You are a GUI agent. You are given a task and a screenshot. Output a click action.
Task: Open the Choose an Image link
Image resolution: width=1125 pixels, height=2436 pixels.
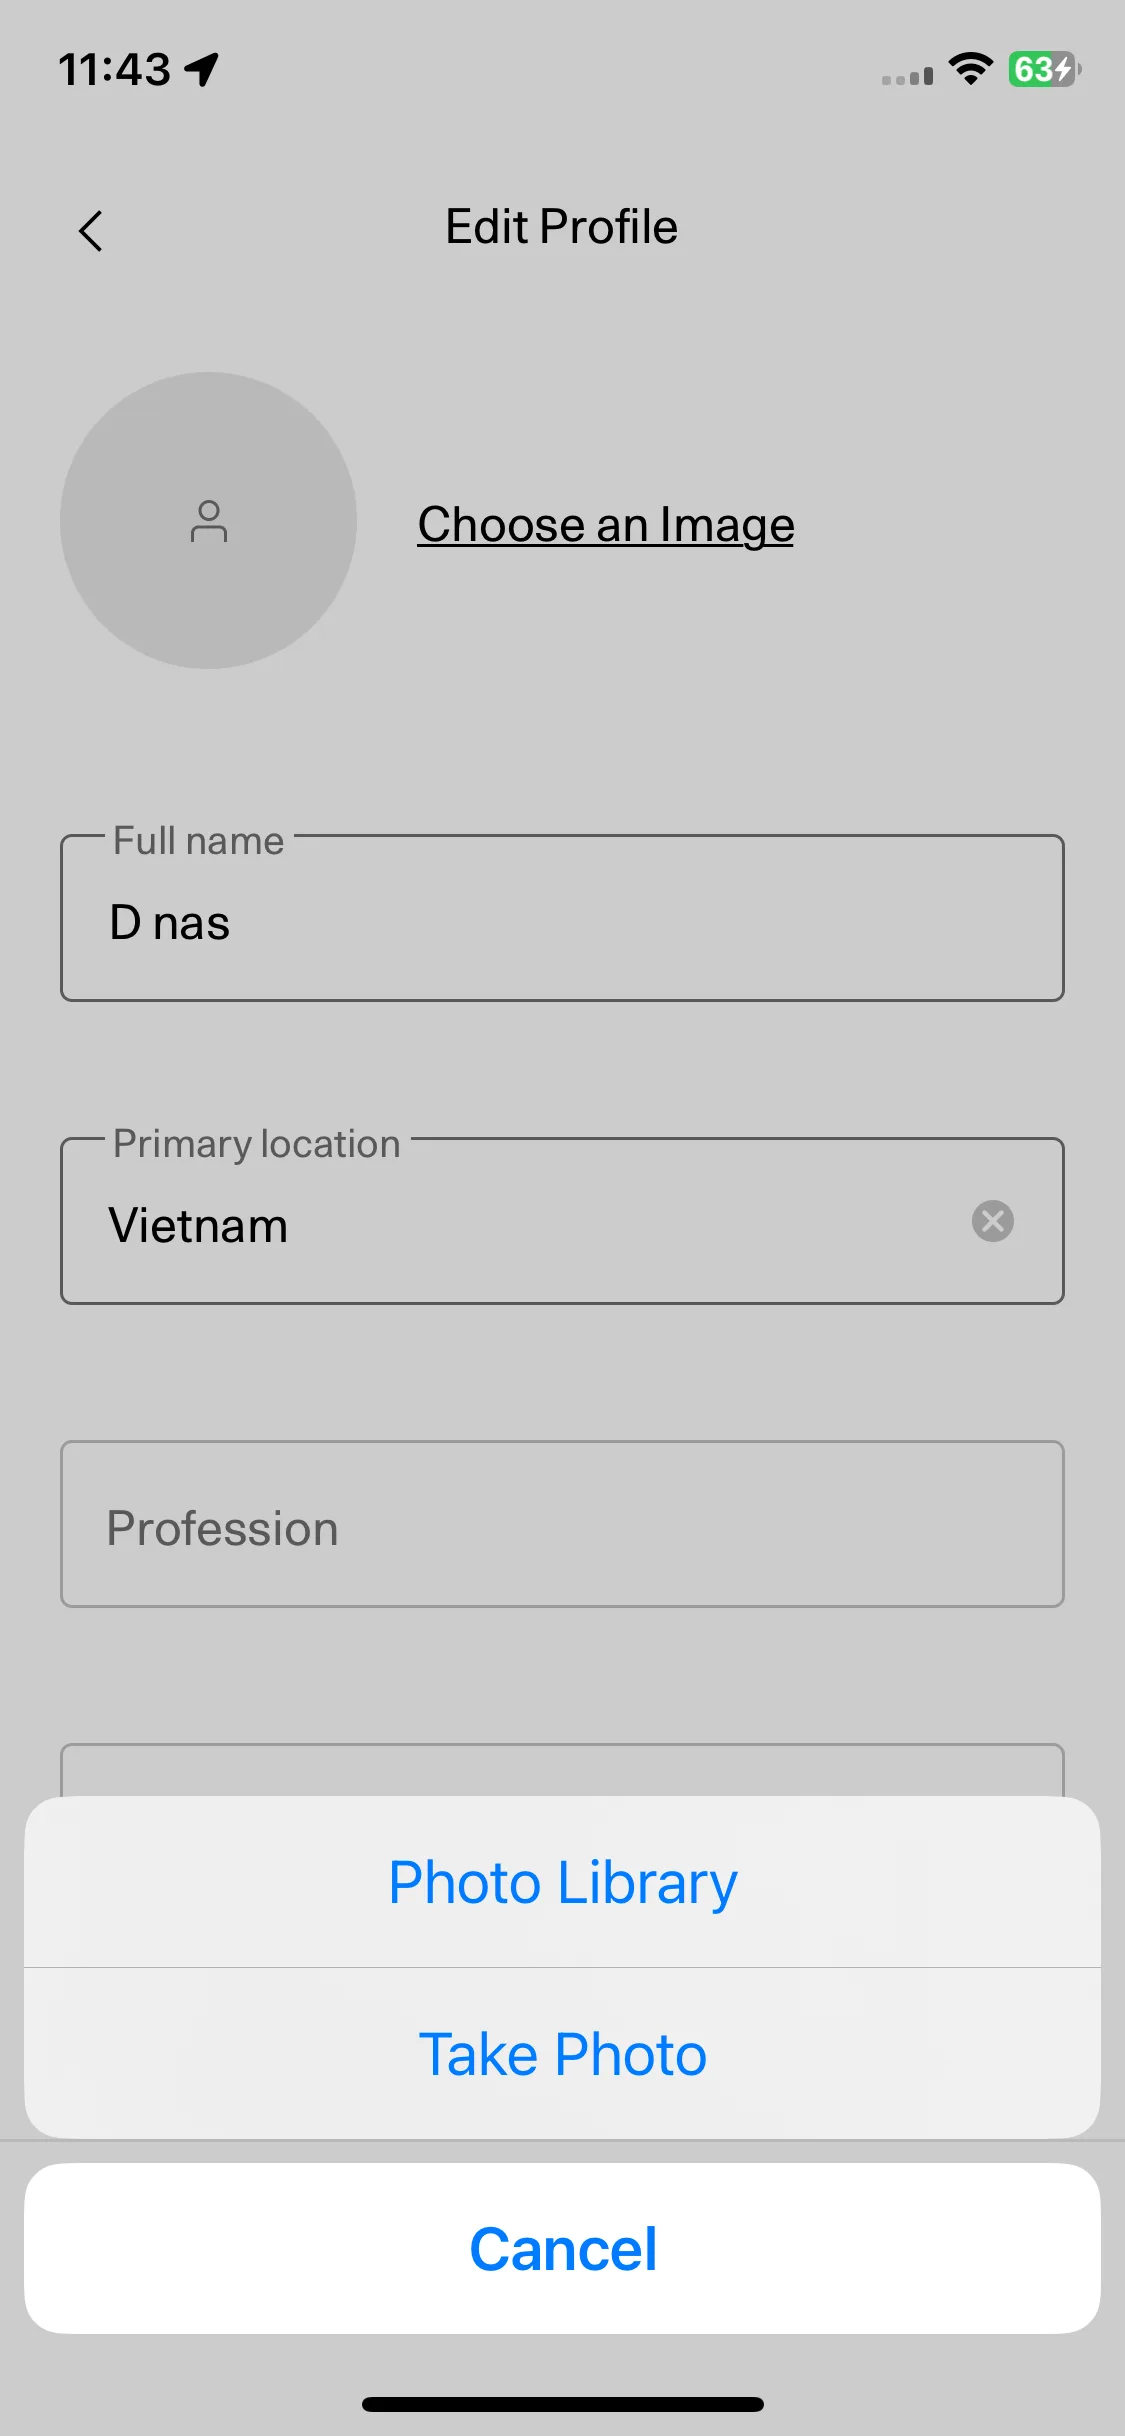[x=606, y=525]
